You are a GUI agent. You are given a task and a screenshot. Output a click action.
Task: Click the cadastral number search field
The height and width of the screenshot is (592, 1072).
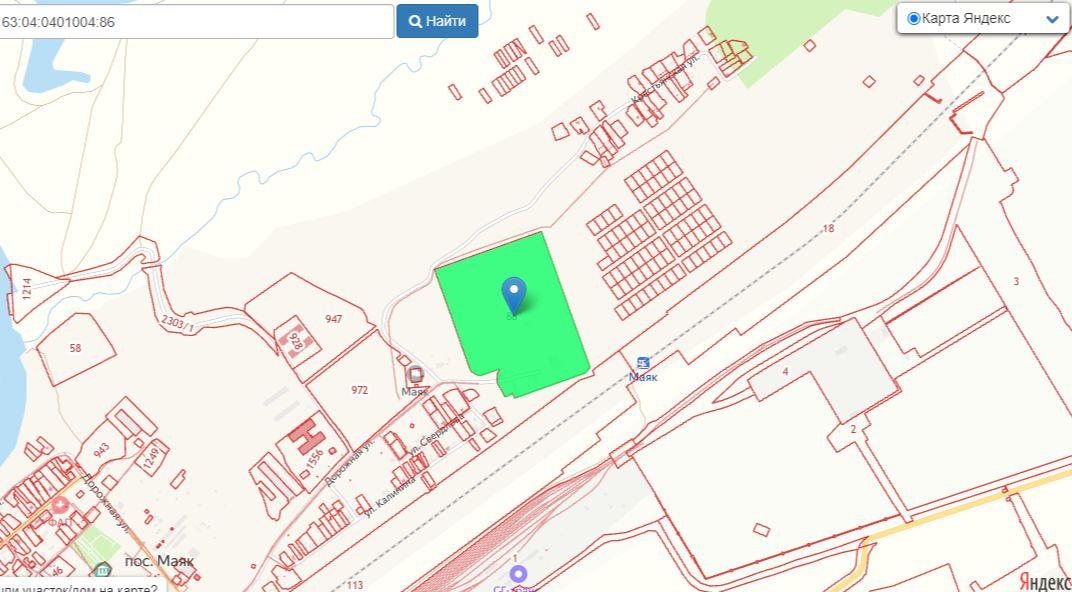tap(194, 22)
